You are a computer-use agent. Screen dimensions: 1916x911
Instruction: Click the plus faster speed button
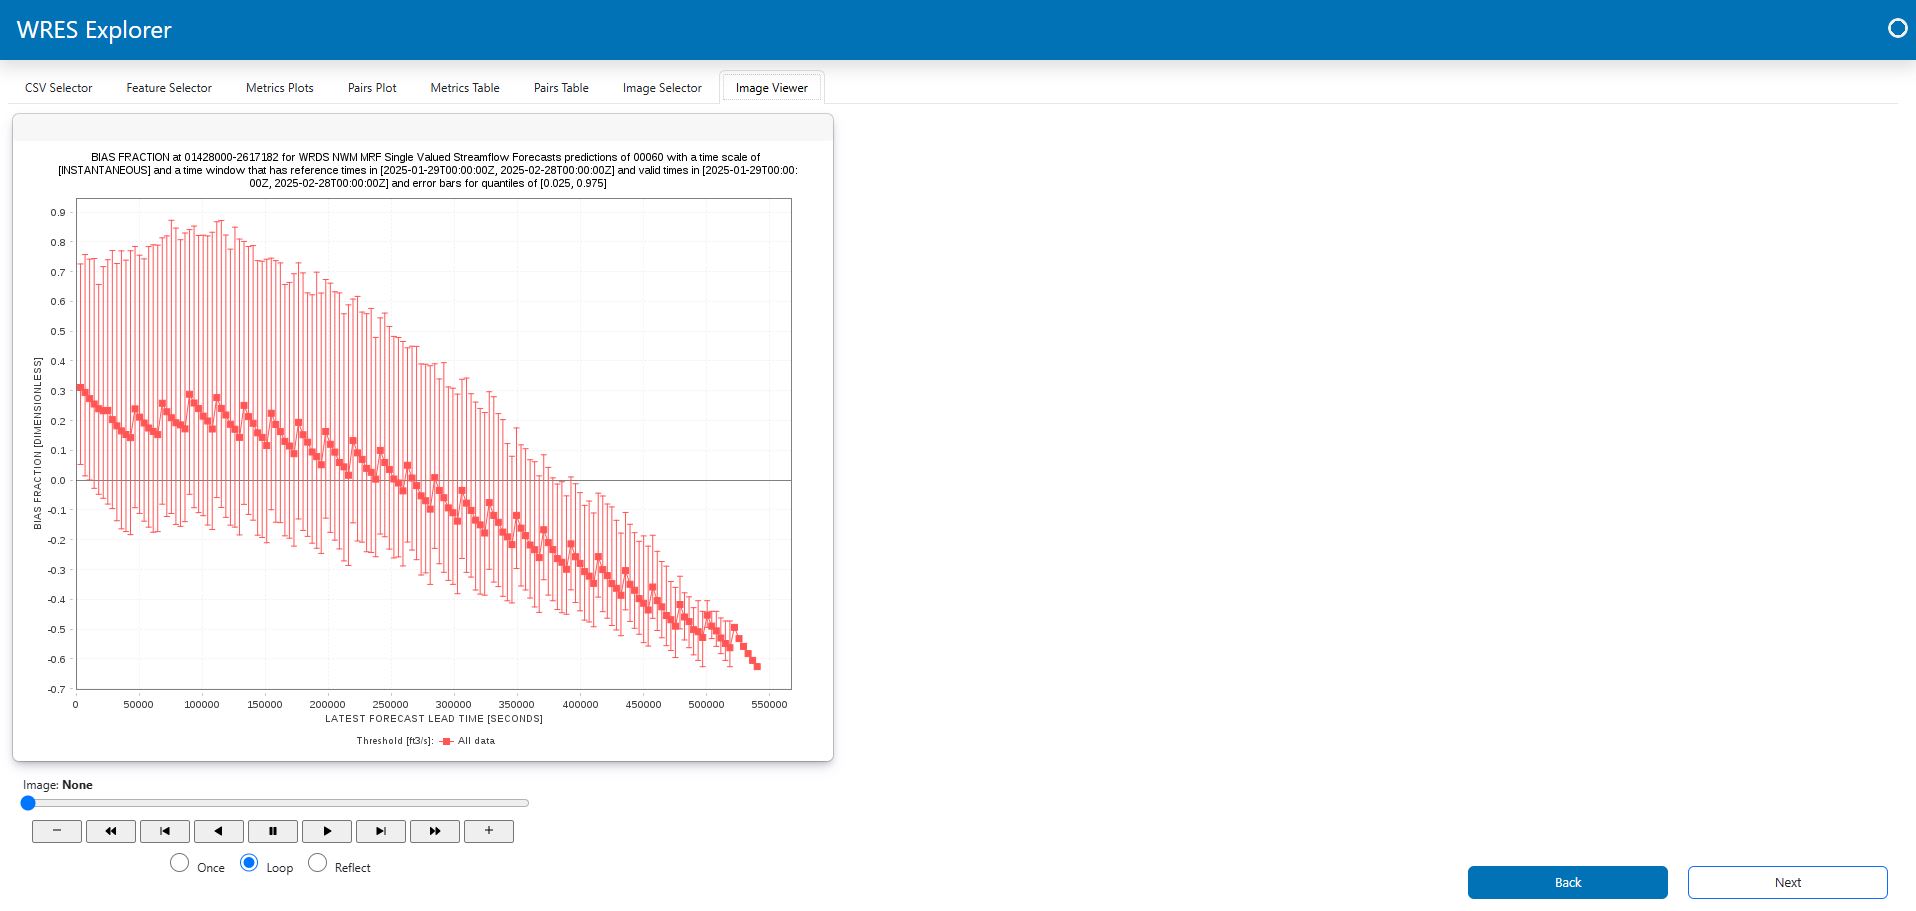coord(489,831)
